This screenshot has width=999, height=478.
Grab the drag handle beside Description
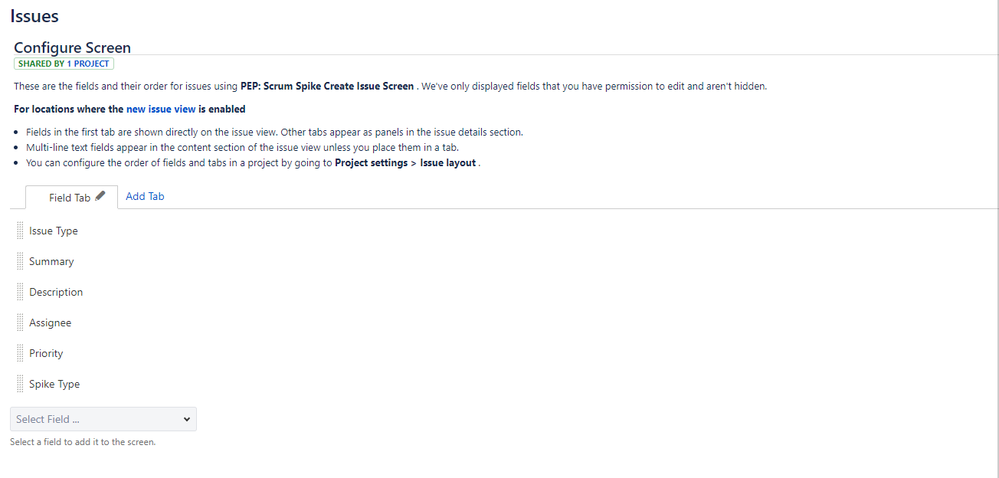(20, 292)
